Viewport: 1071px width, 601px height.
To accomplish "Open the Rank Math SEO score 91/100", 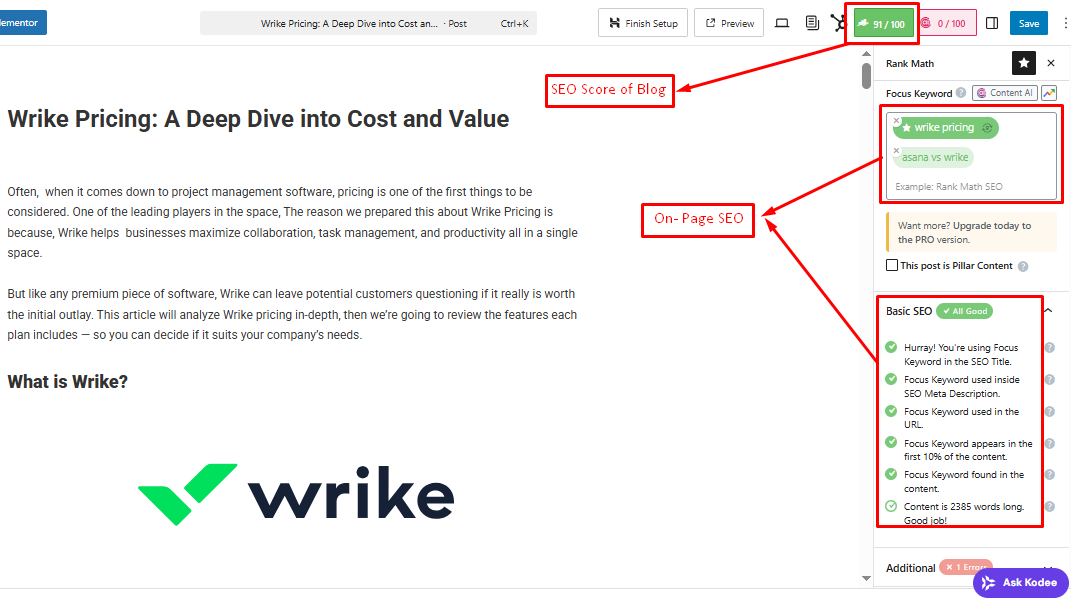I will tap(883, 23).
